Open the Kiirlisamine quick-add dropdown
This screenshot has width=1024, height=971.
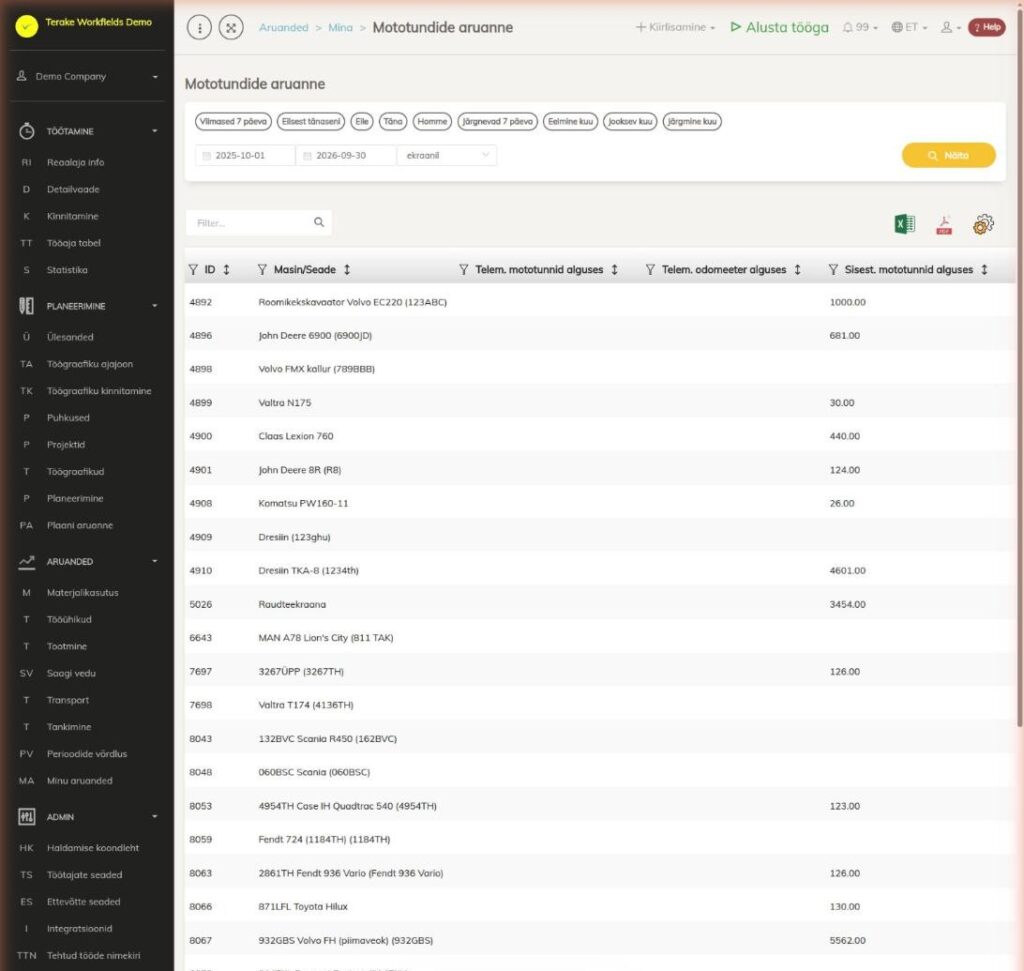(675, 27)
